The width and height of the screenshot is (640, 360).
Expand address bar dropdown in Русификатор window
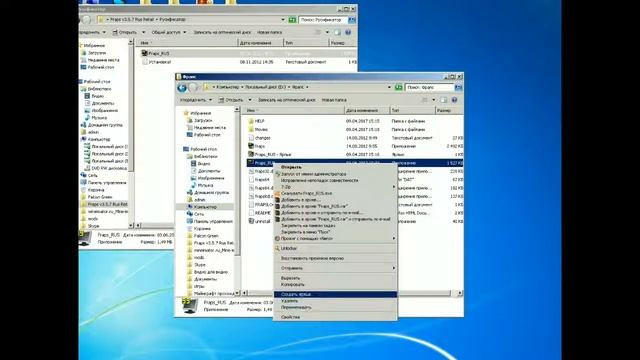click(x=283, y=20)
